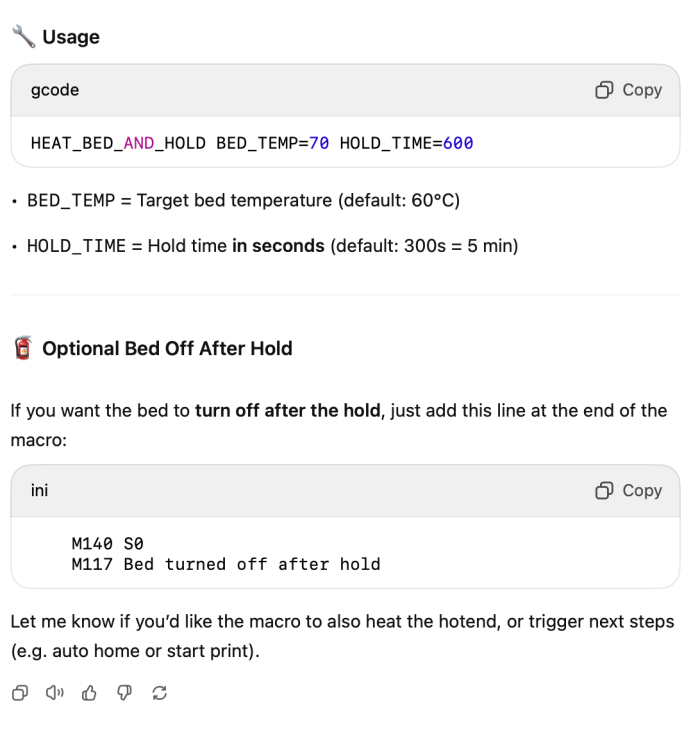Click the M140 S0 code line
The height and width of the screenshot is (750, 700).
point(108,543)
